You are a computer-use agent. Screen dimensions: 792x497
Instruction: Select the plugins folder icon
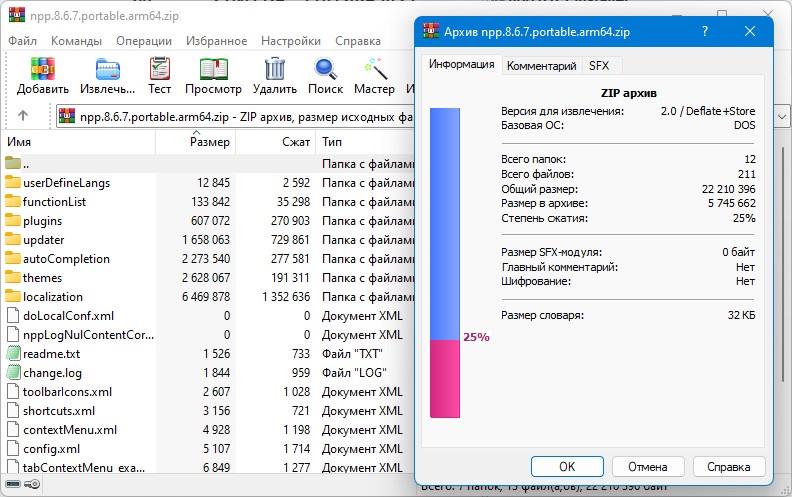point(13,220)
